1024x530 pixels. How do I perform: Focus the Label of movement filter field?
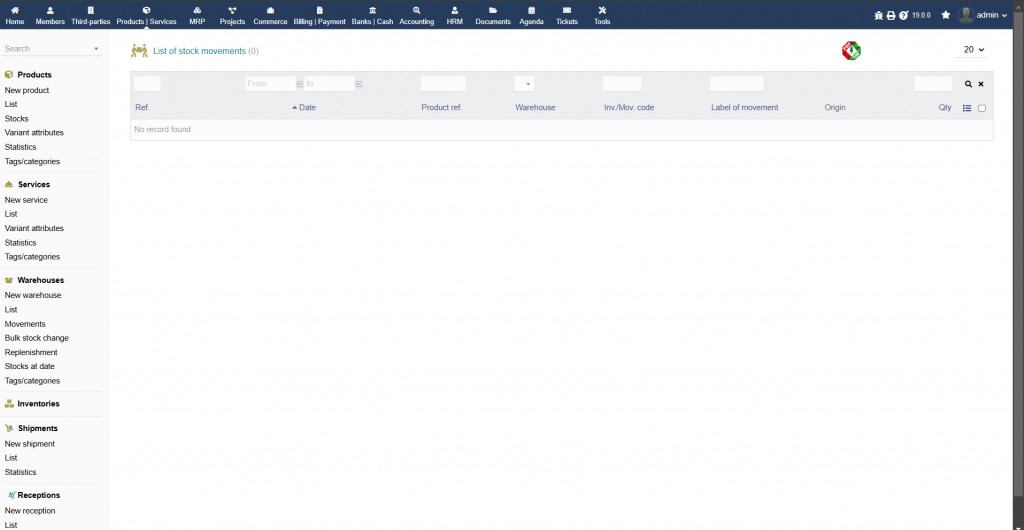[x=737, y=84]
